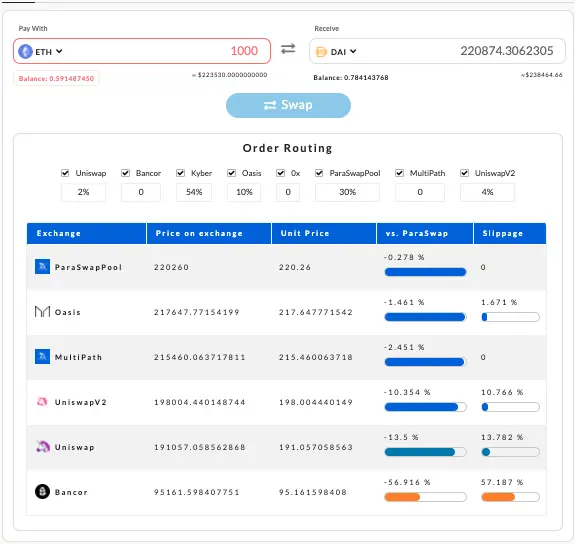
Task: Toggle the MultiPath routing checkbox
Action: (399, 173)
